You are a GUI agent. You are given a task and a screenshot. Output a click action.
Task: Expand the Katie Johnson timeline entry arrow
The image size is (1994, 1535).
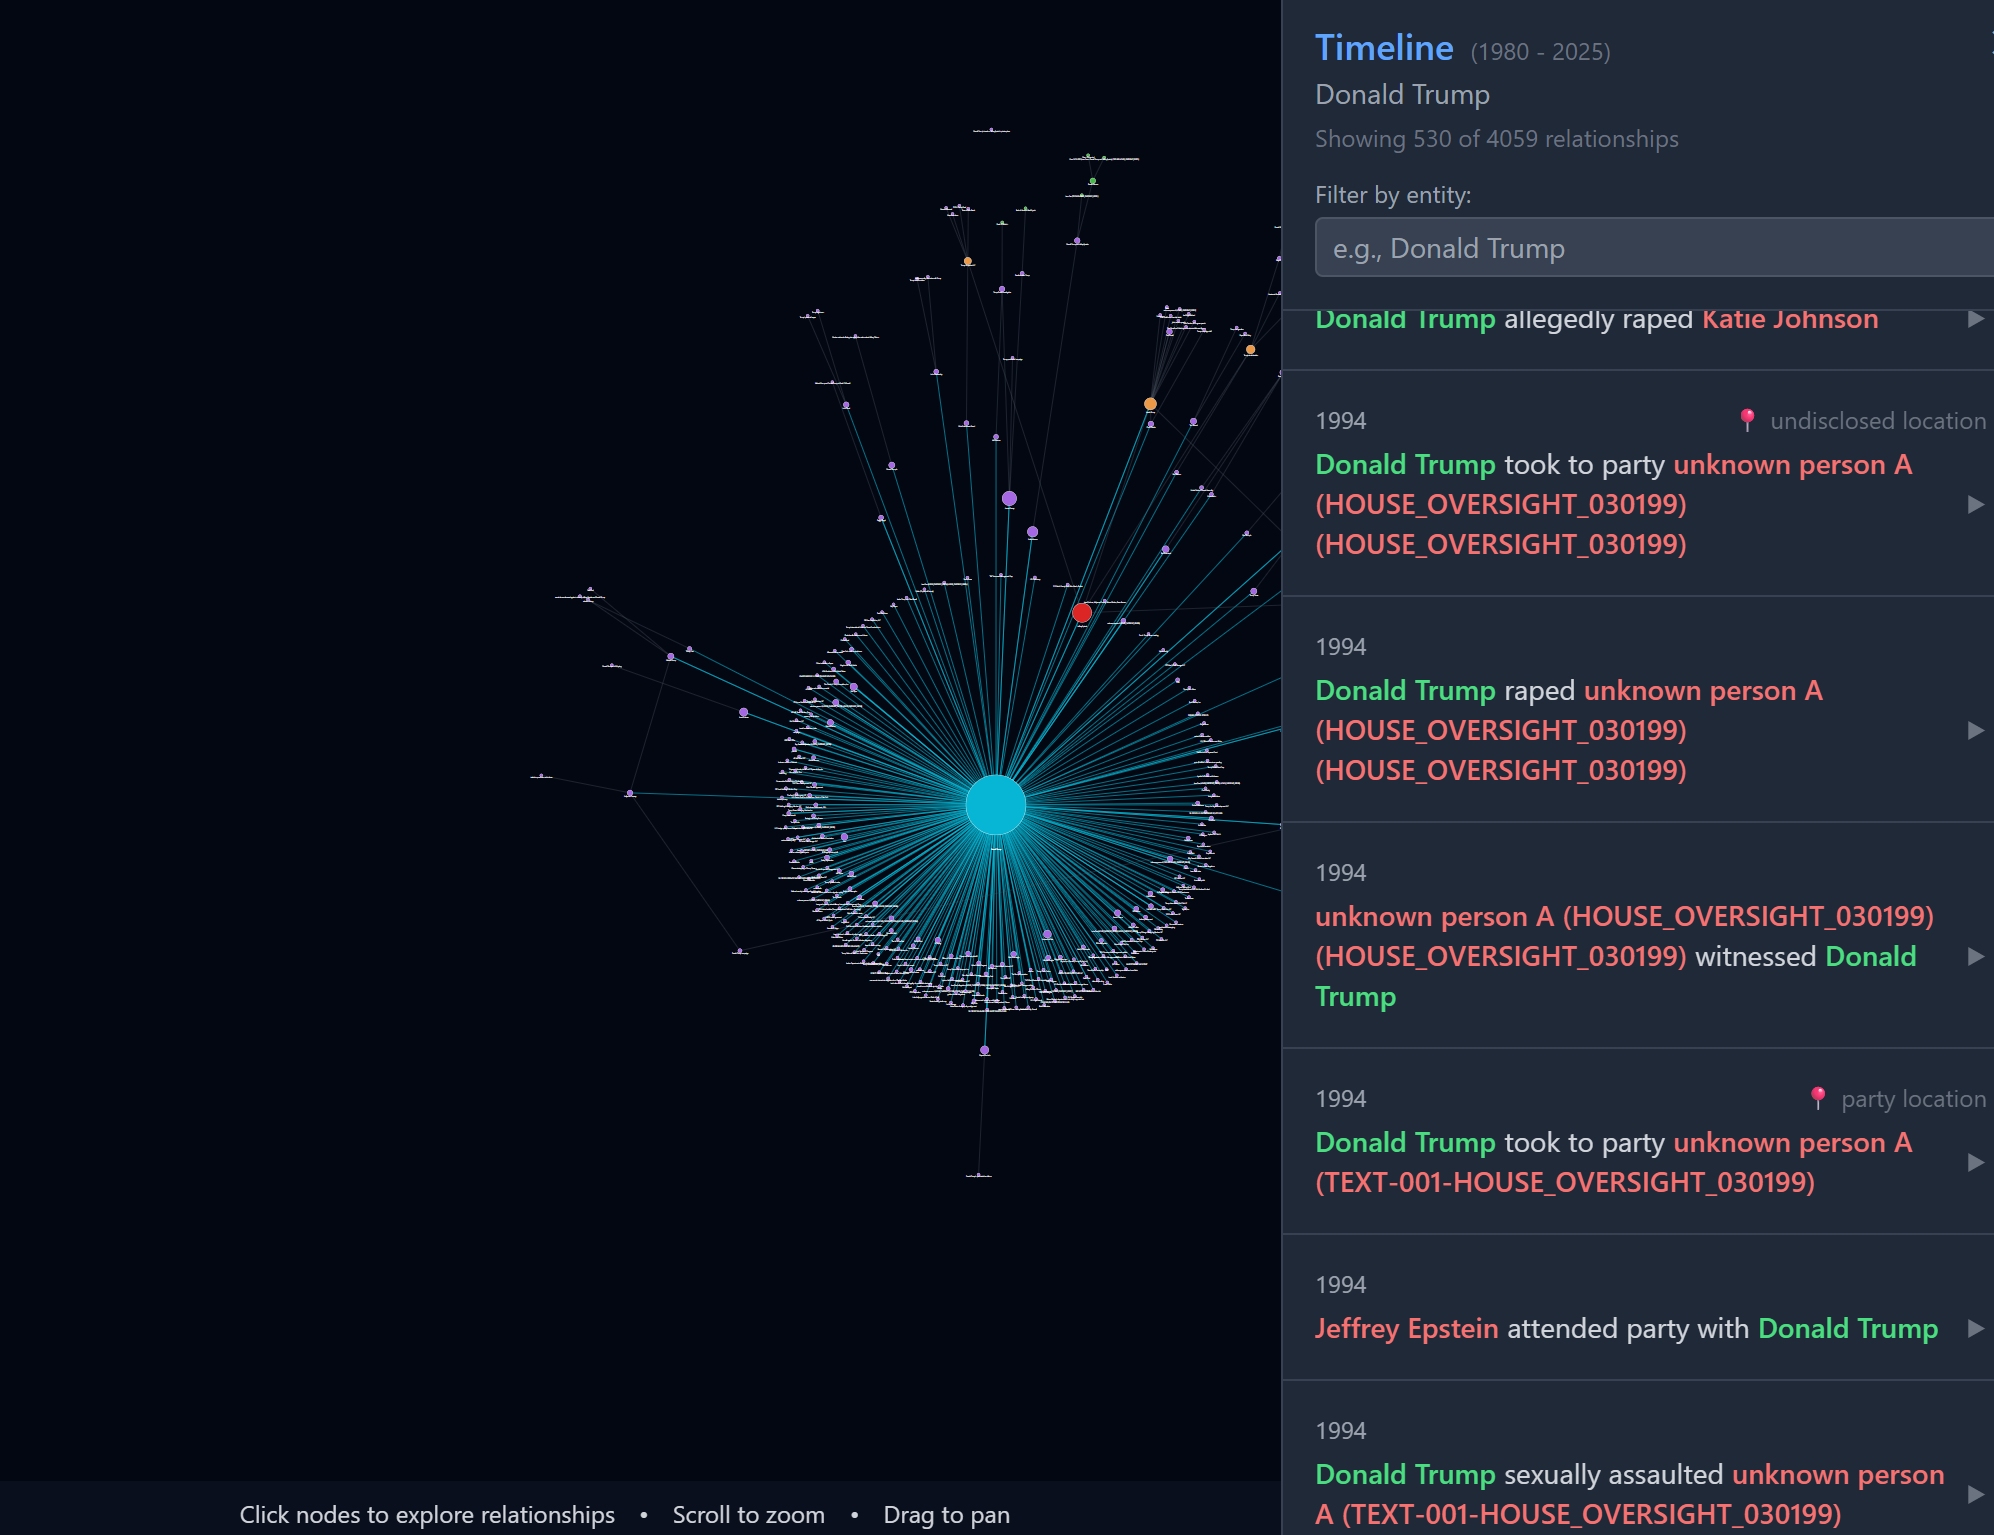coord(1975,319)
